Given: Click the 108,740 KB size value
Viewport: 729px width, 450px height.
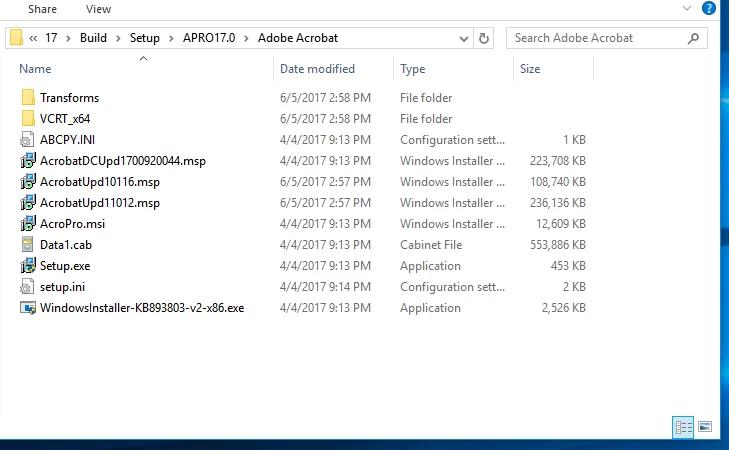Looking at the screenshot, I should click(x=557, y=181).
